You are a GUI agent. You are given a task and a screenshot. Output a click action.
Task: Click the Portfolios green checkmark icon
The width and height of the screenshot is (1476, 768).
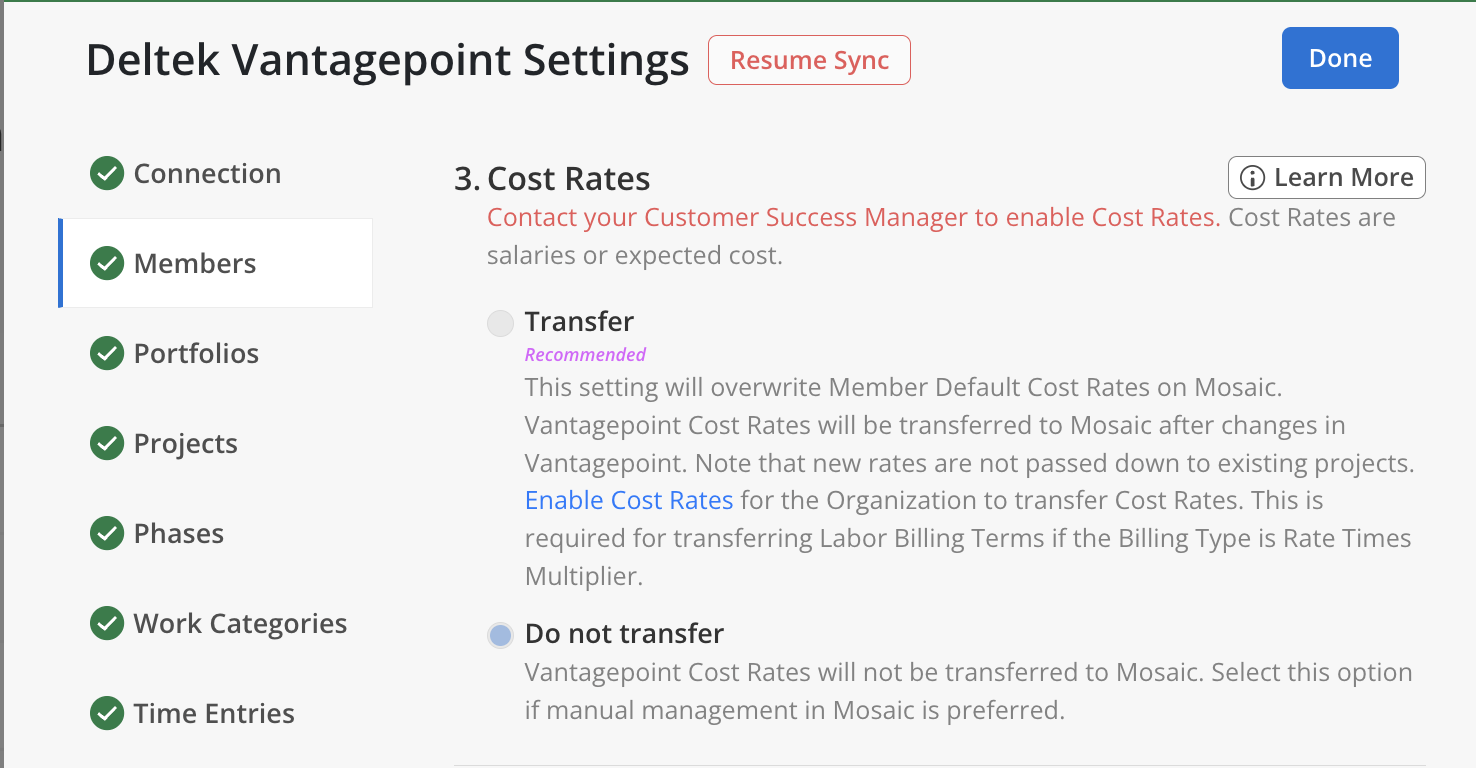pos(107,354)
